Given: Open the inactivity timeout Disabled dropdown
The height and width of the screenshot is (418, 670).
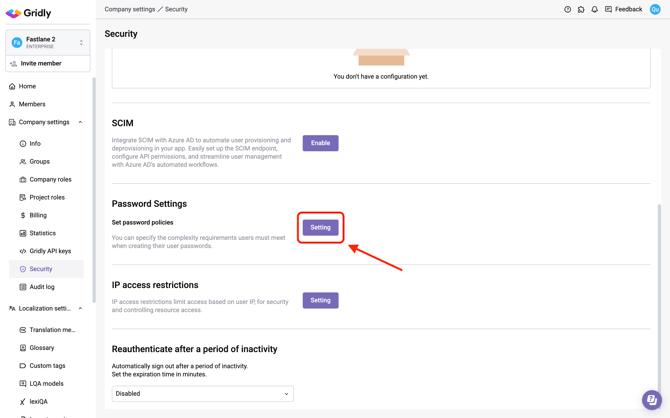Looking at the screenshot, I should point(202,394).
